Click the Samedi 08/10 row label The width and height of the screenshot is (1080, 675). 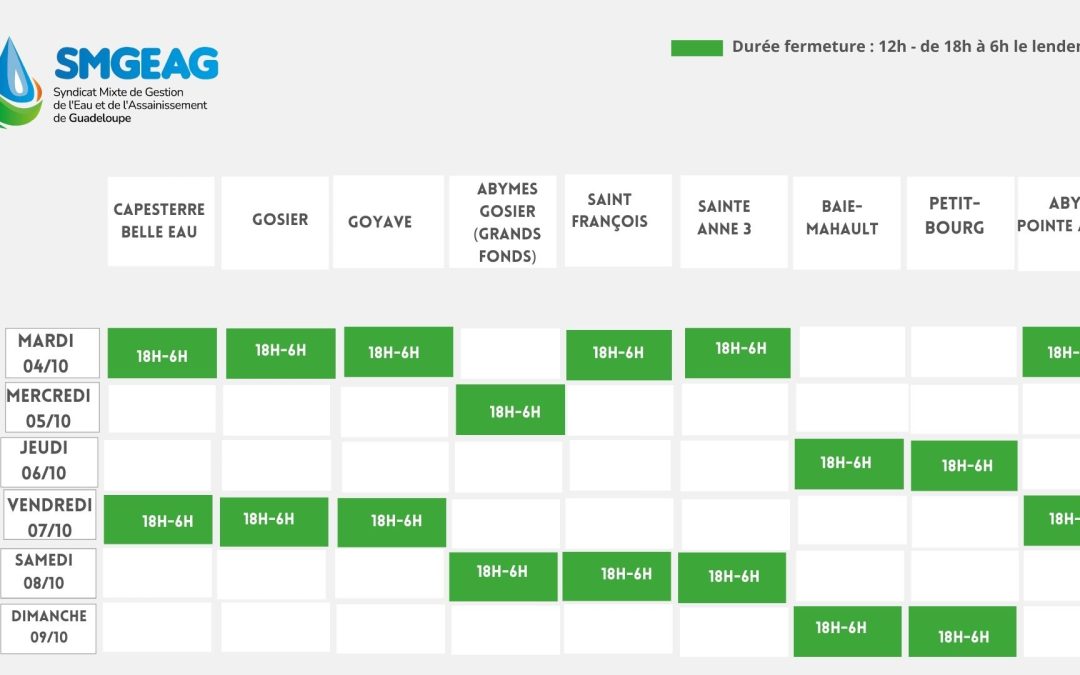click(x=51, y=571)
